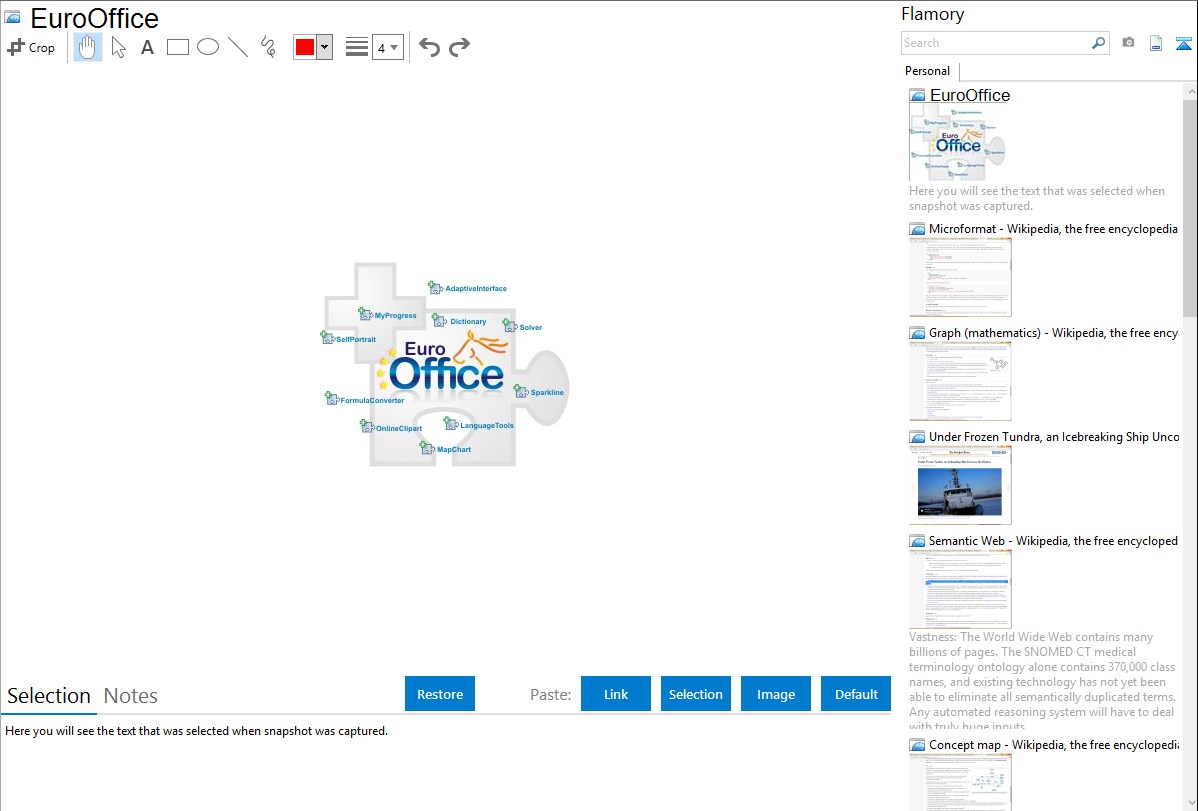Viewport: 1198px width, 811px height.
Task: Open the Selection tab
Action: point(49,696)
